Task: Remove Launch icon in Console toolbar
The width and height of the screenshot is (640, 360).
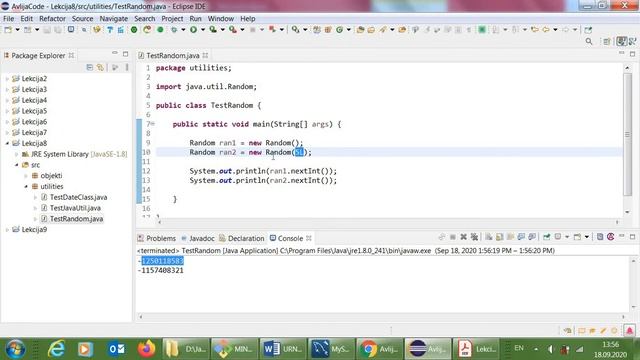Action: [x=463, y=237]
